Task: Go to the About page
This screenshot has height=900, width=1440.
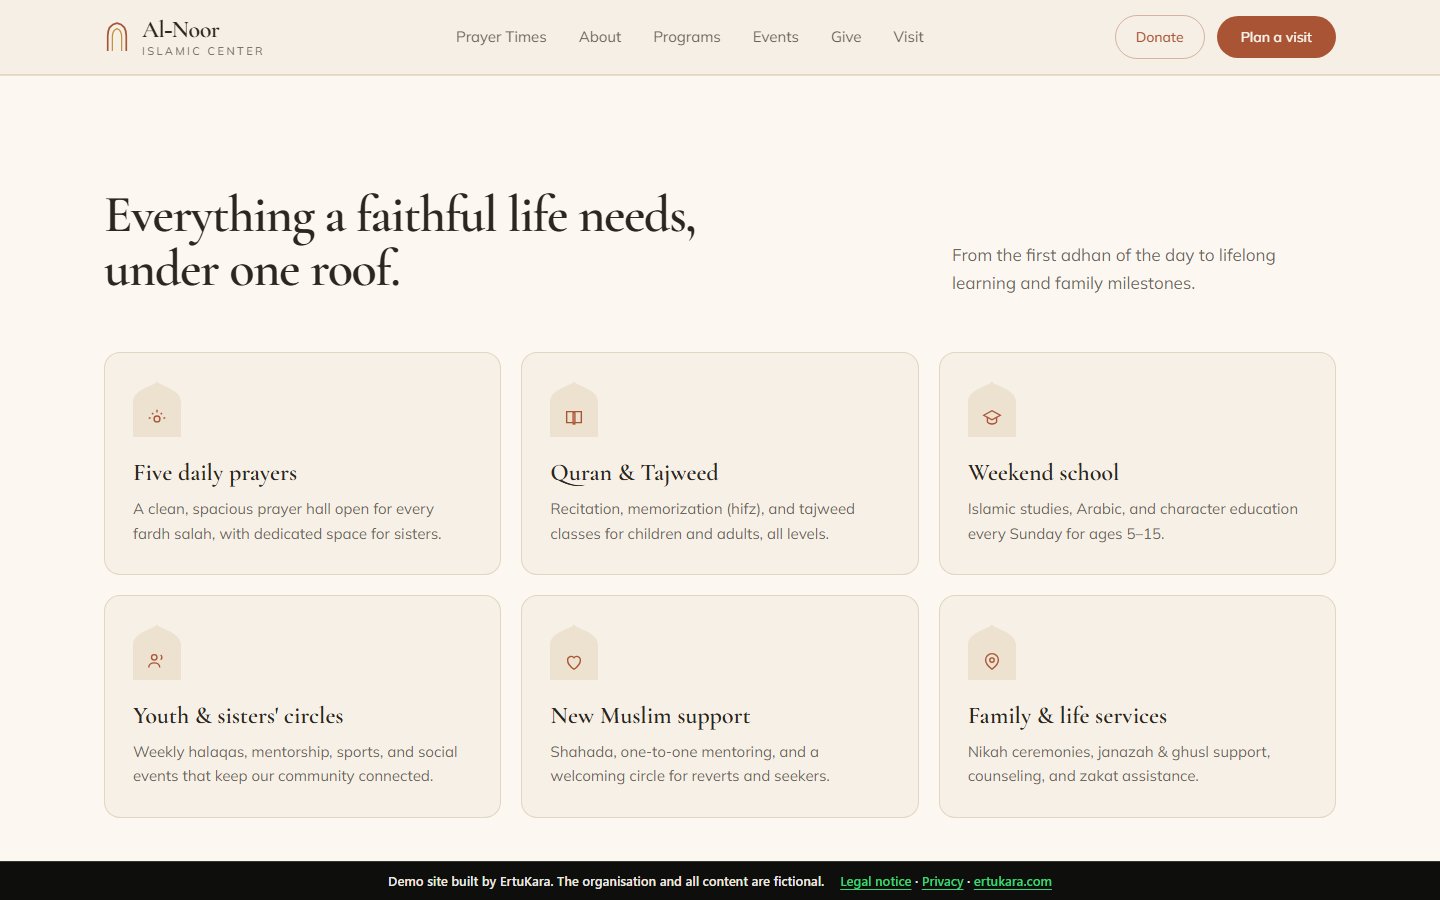Action: pos(600,37)
